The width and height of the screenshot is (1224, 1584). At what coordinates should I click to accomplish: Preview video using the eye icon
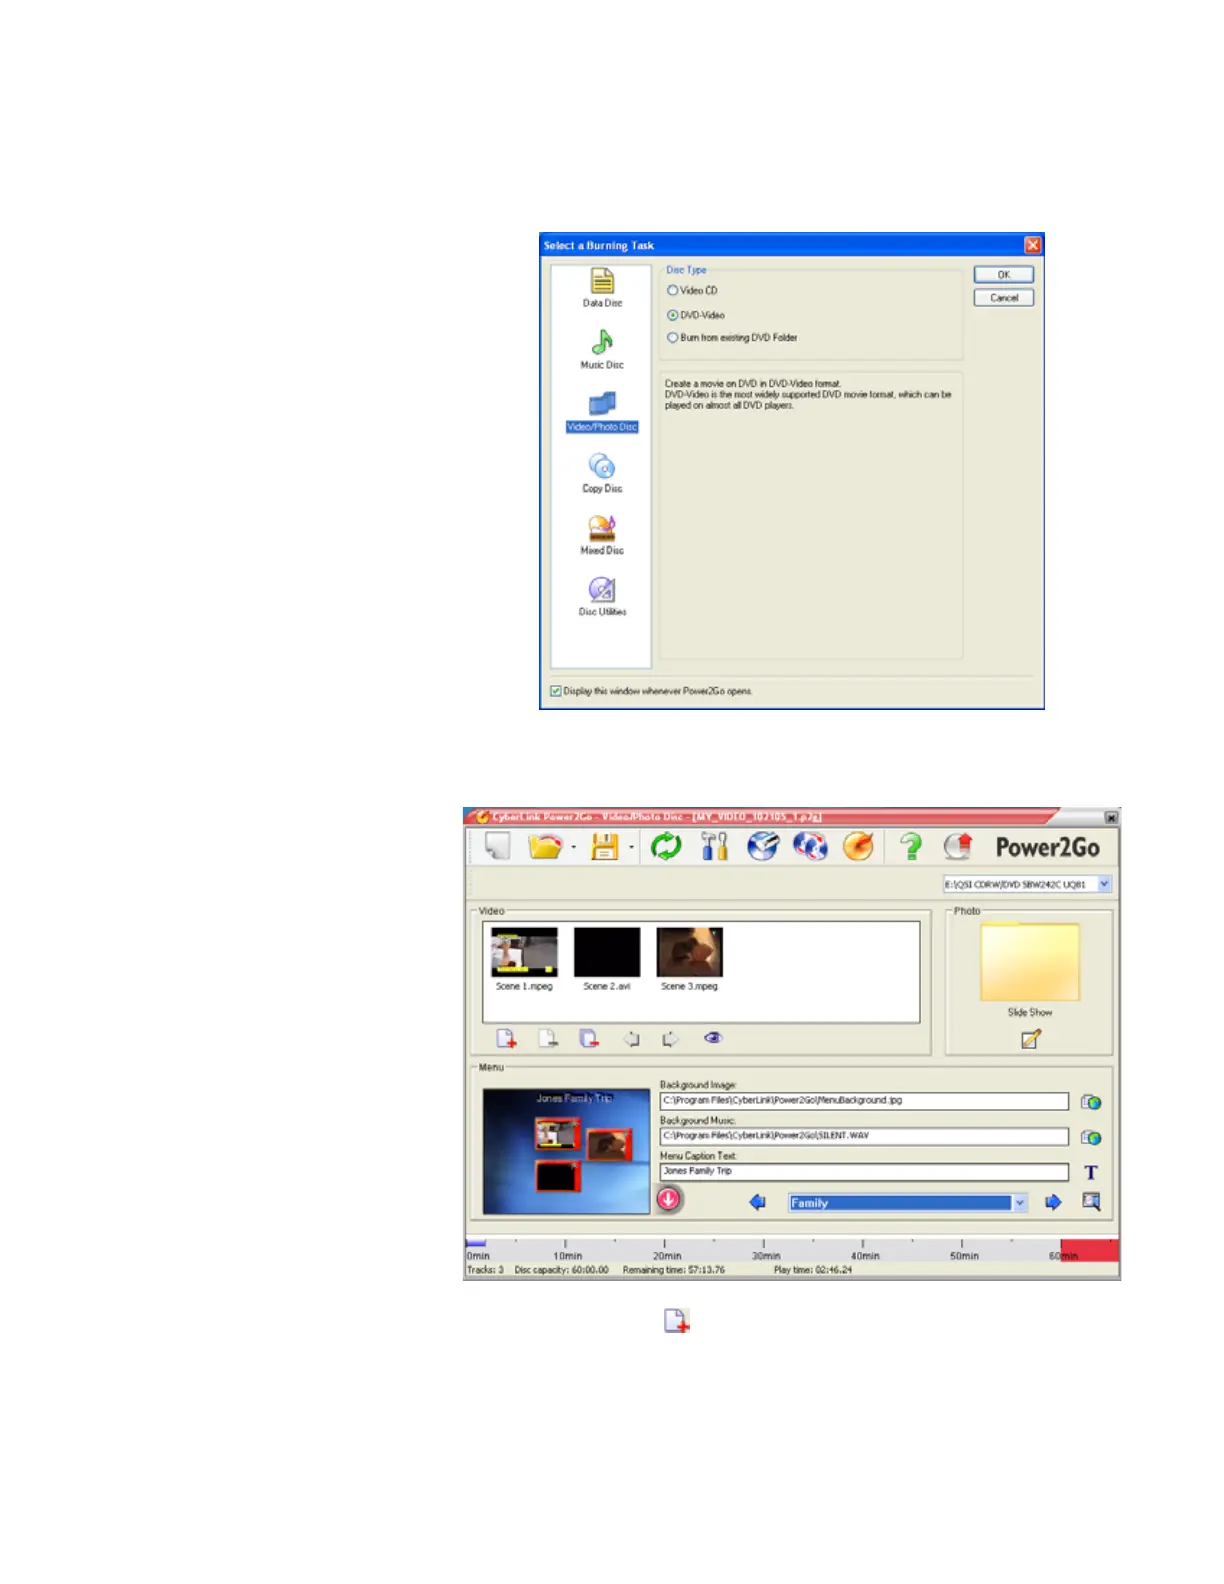pos(712,1038)
